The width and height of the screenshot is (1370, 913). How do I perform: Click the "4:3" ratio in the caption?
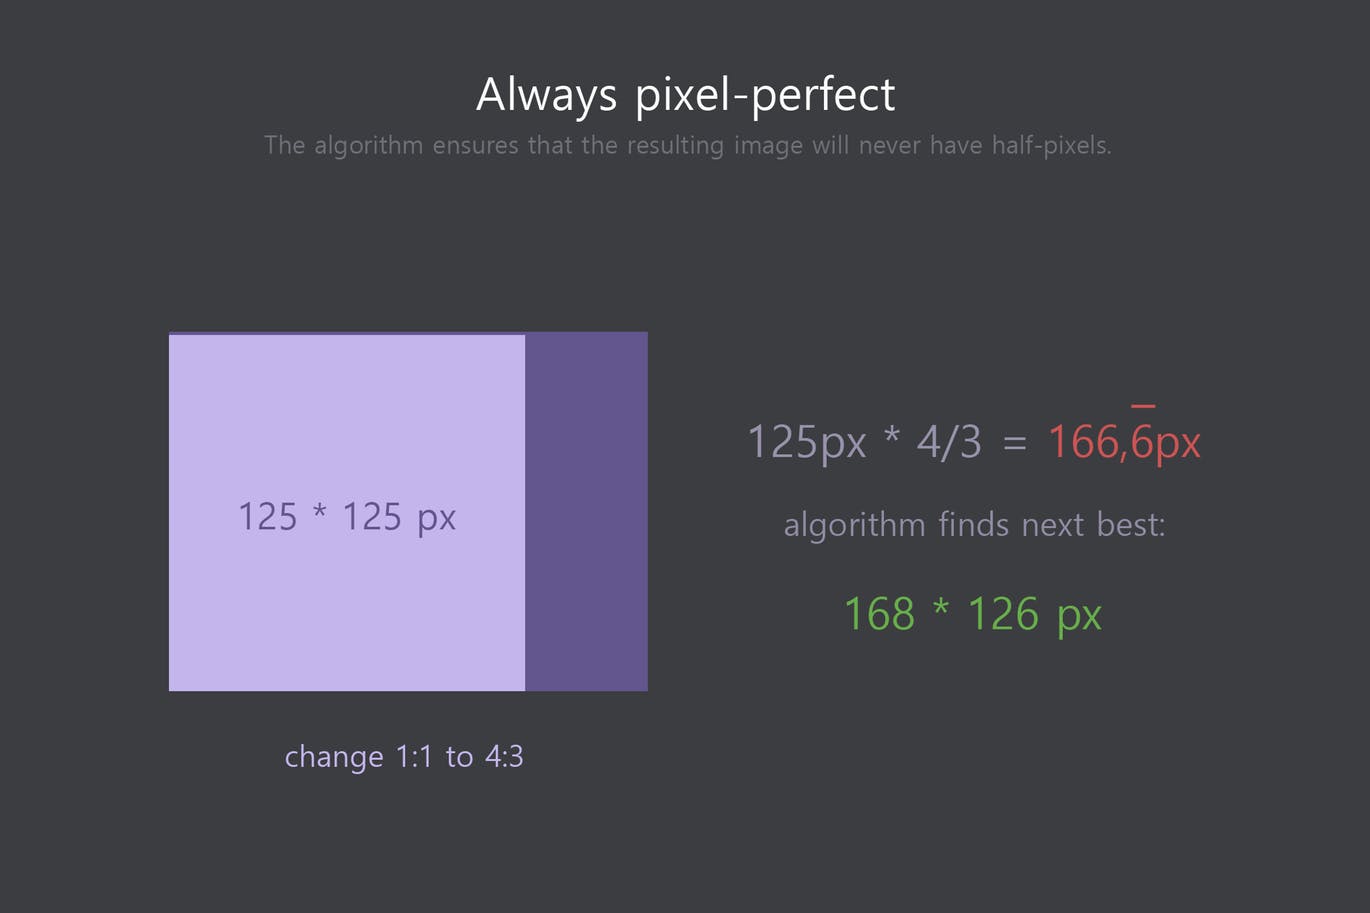coord(504,756)
